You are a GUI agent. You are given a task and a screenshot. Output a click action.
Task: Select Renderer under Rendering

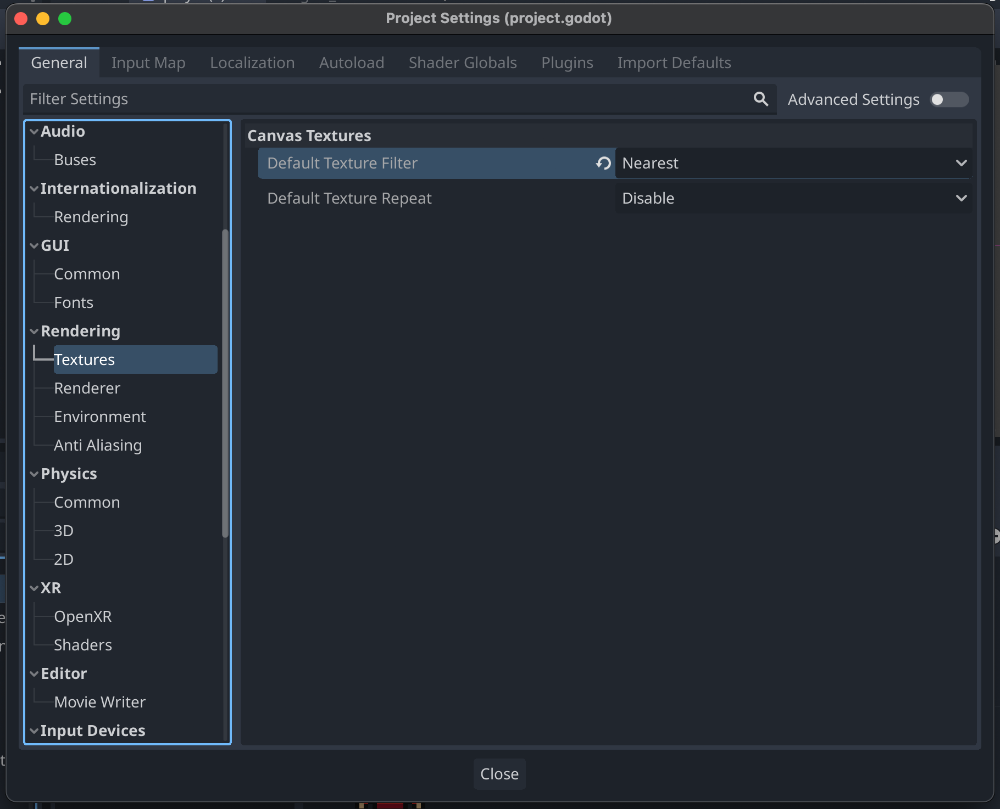[87, 388]
